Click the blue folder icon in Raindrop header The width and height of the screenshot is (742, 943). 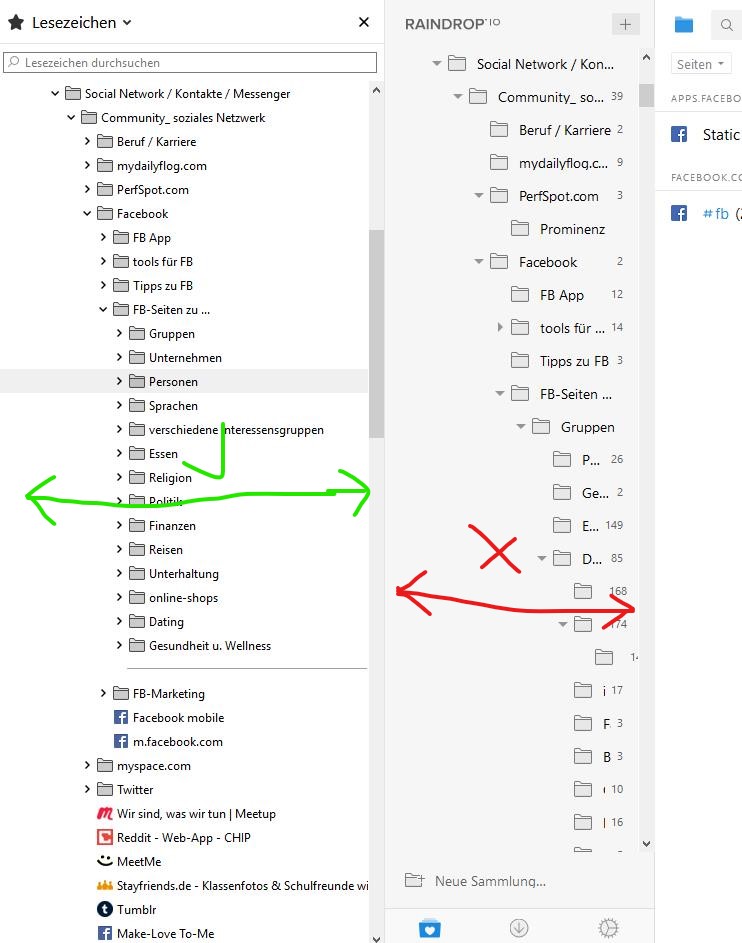pos(684,25)
